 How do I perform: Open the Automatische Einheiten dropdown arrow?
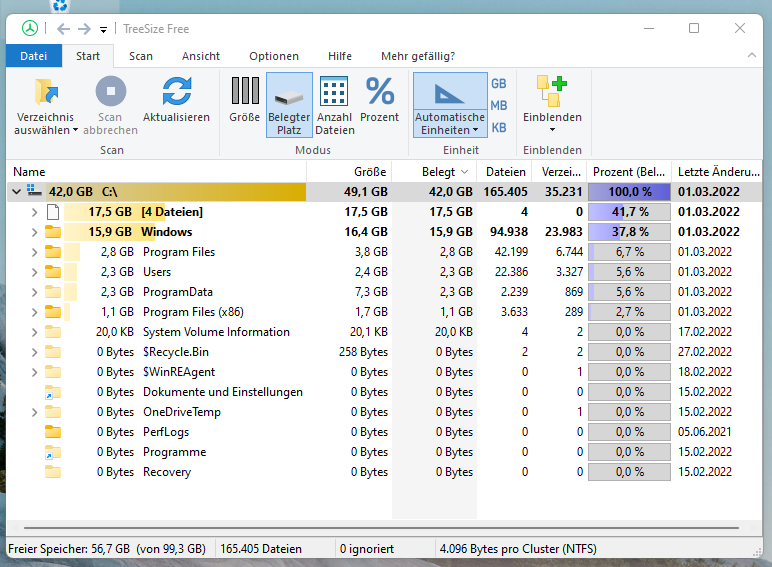476,130
